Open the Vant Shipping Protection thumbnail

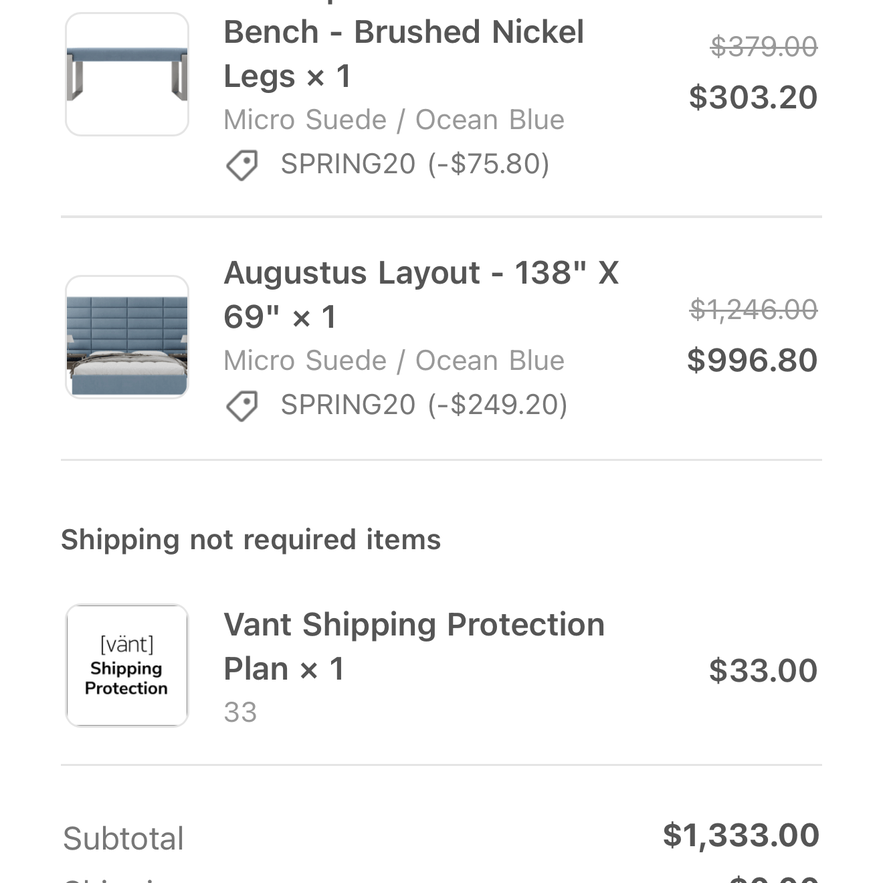(127, 666)
